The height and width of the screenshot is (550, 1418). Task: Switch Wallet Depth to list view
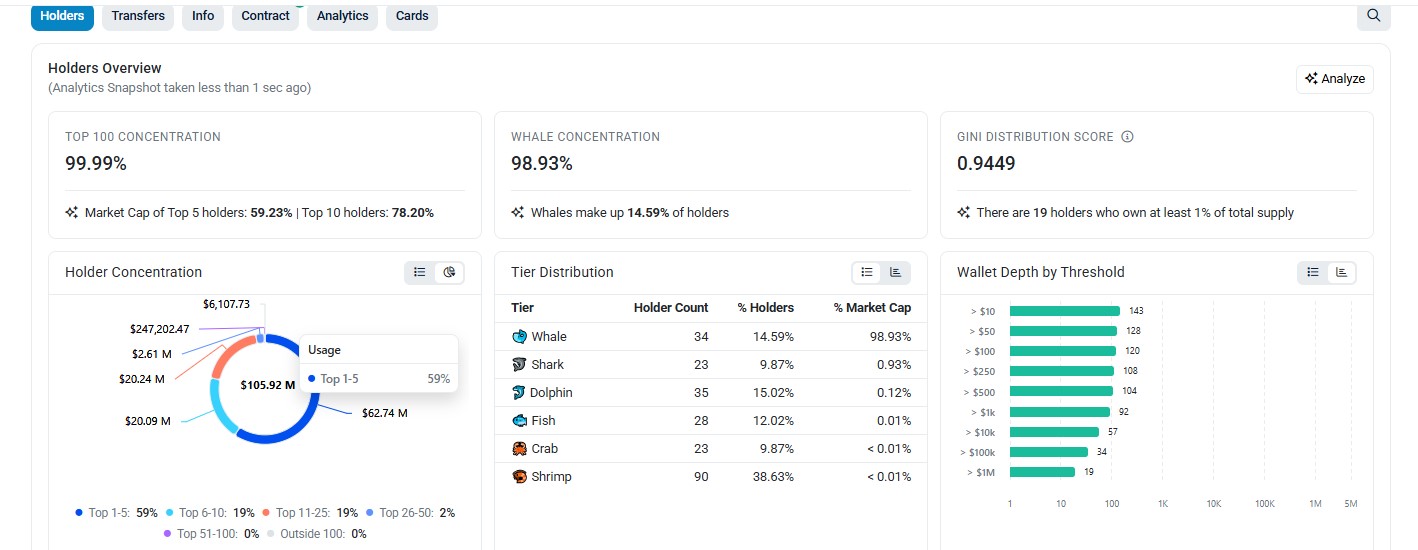coord(1313,272)
